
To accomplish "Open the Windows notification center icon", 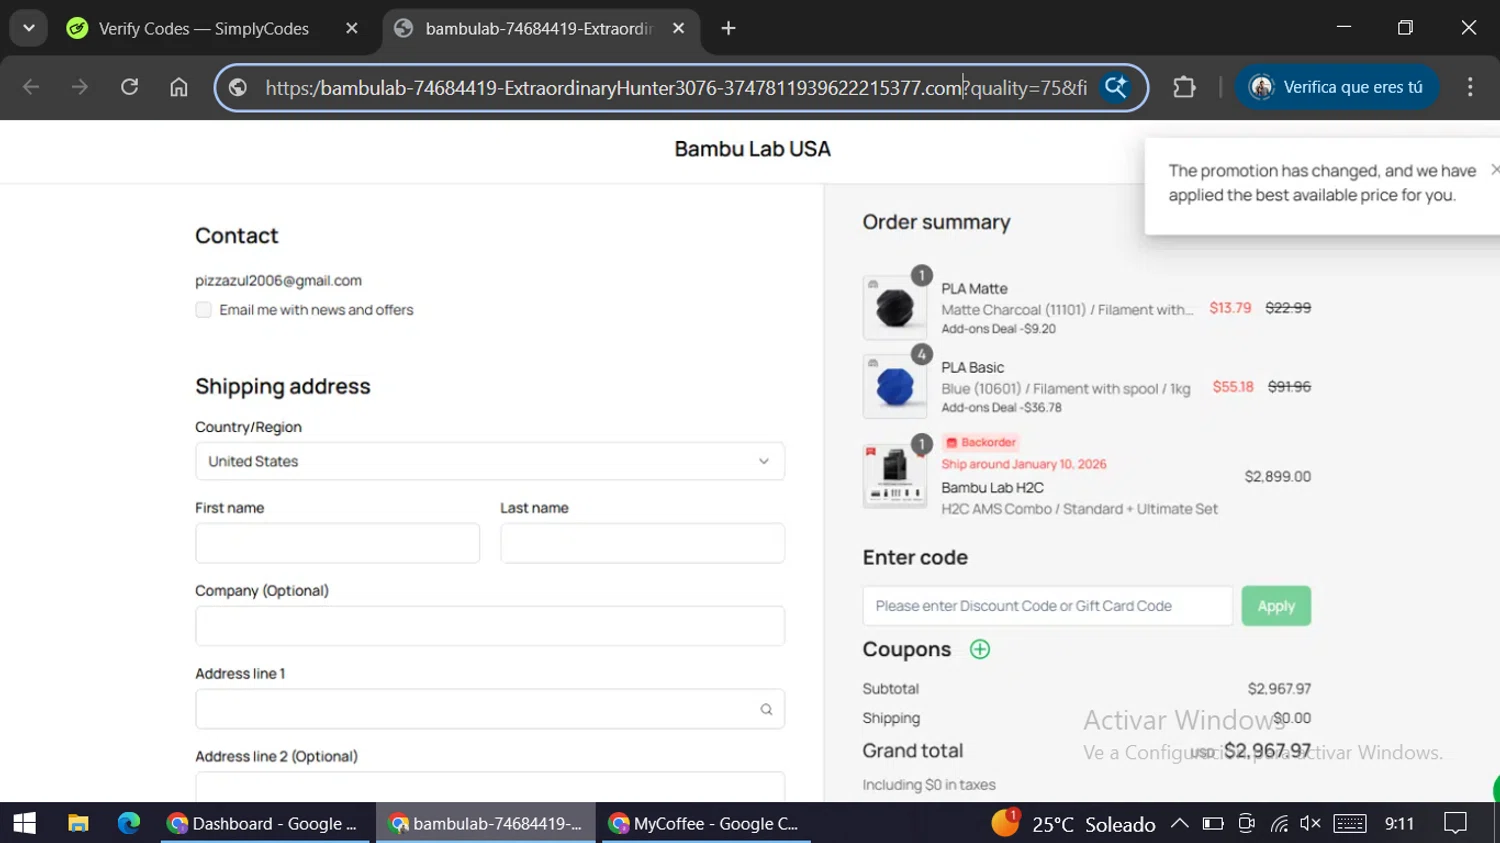I will click(1455, 823).
